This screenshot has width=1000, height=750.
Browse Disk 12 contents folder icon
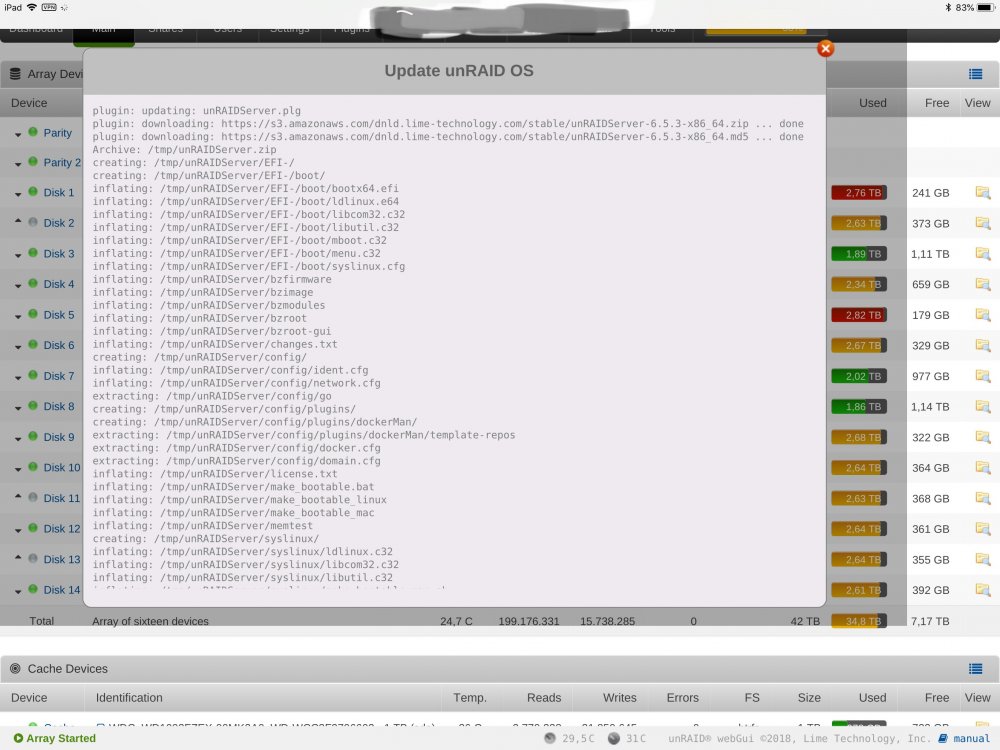983,529
